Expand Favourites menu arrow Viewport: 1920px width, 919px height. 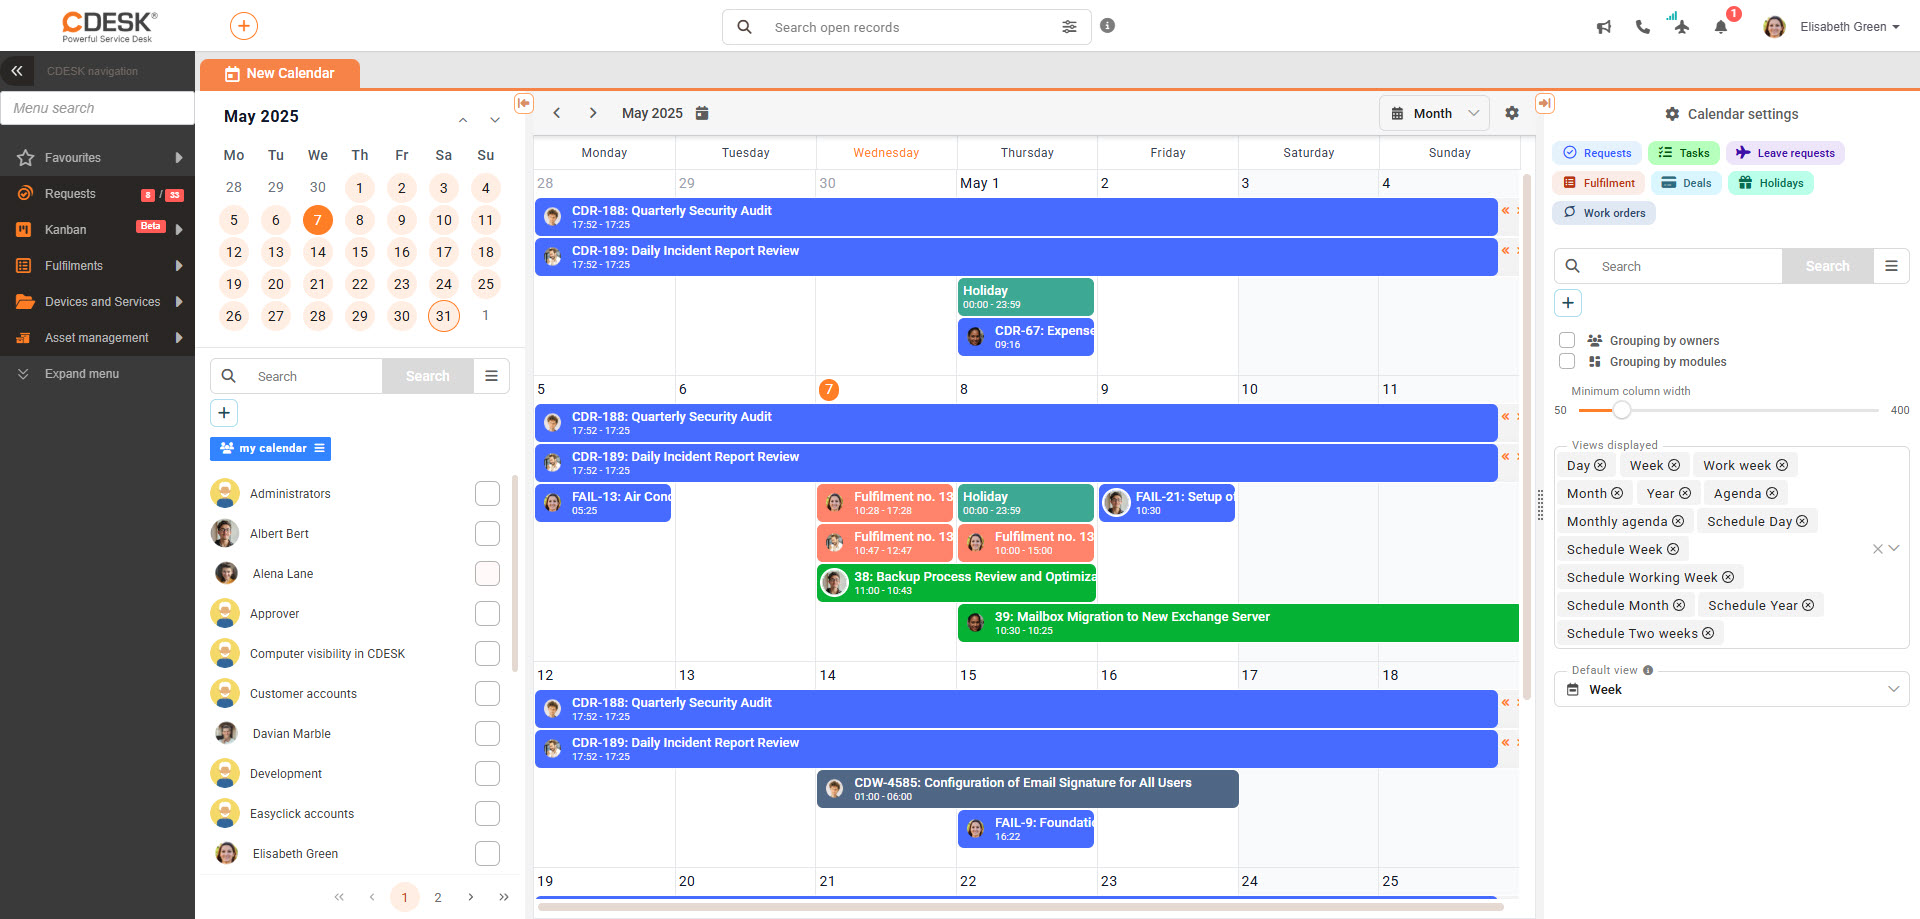[x=179, y=158]
